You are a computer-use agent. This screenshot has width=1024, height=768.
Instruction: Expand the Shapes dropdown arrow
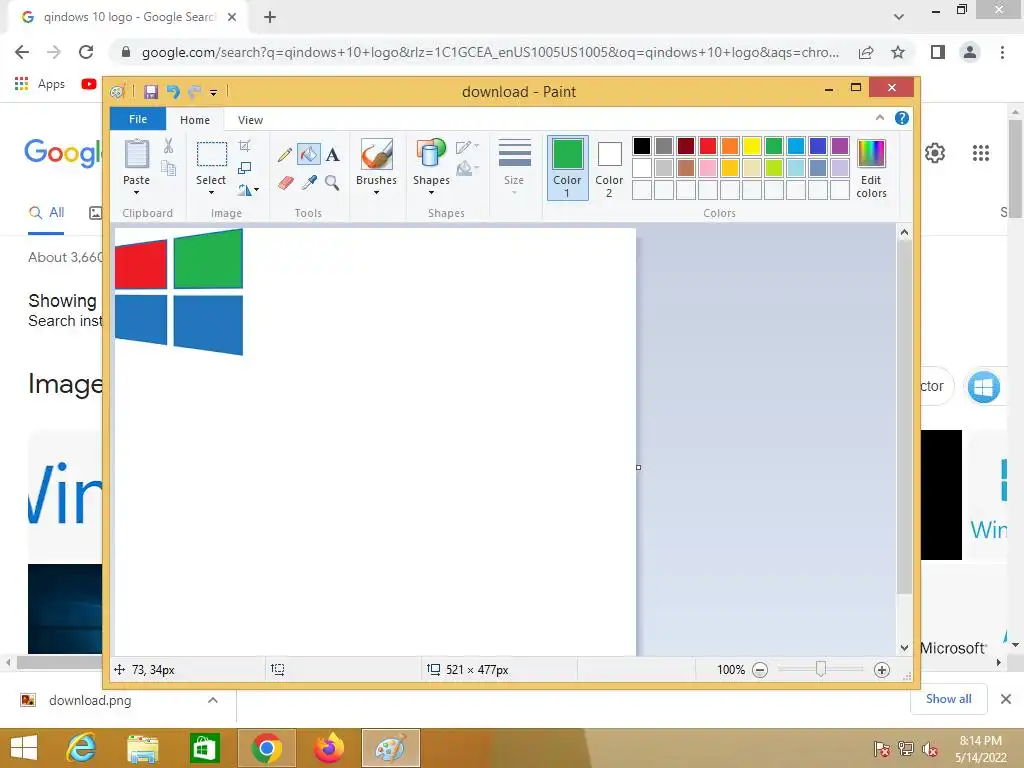click(431, 193)
